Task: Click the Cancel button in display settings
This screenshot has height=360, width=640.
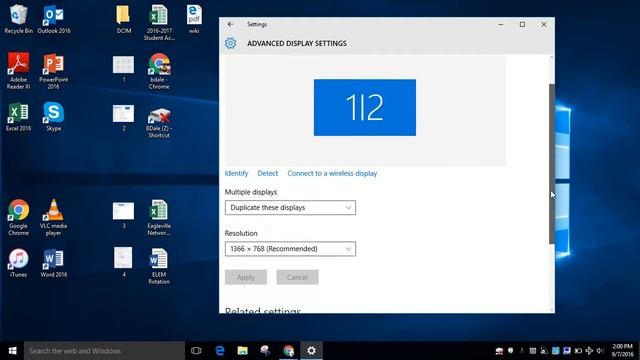Action: point(297,277)
